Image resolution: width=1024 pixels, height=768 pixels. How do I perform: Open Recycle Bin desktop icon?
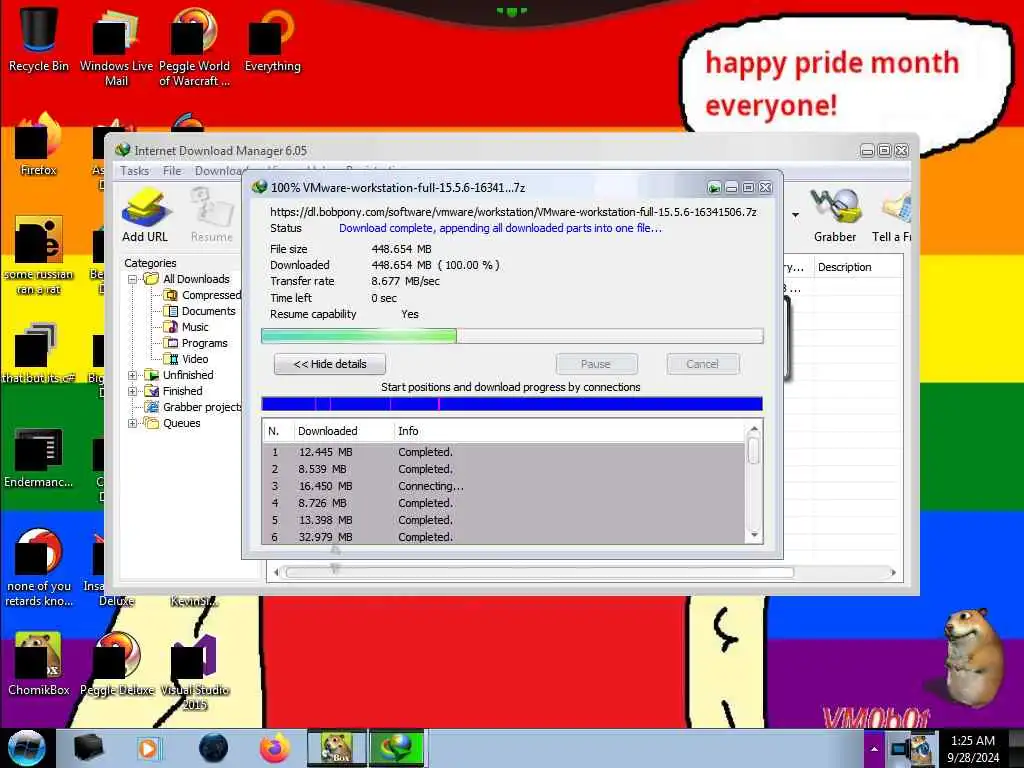point(39,40)
